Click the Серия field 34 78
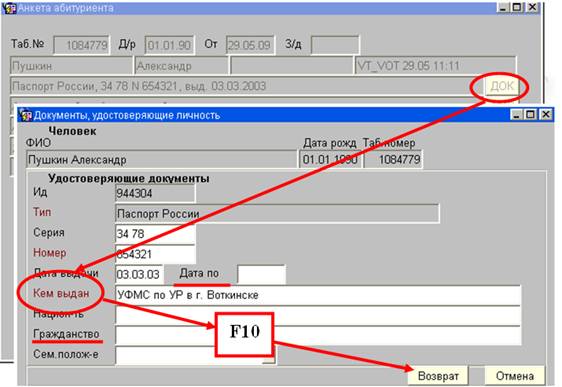Screen dimensions: 562x387 tap(155, 234)
